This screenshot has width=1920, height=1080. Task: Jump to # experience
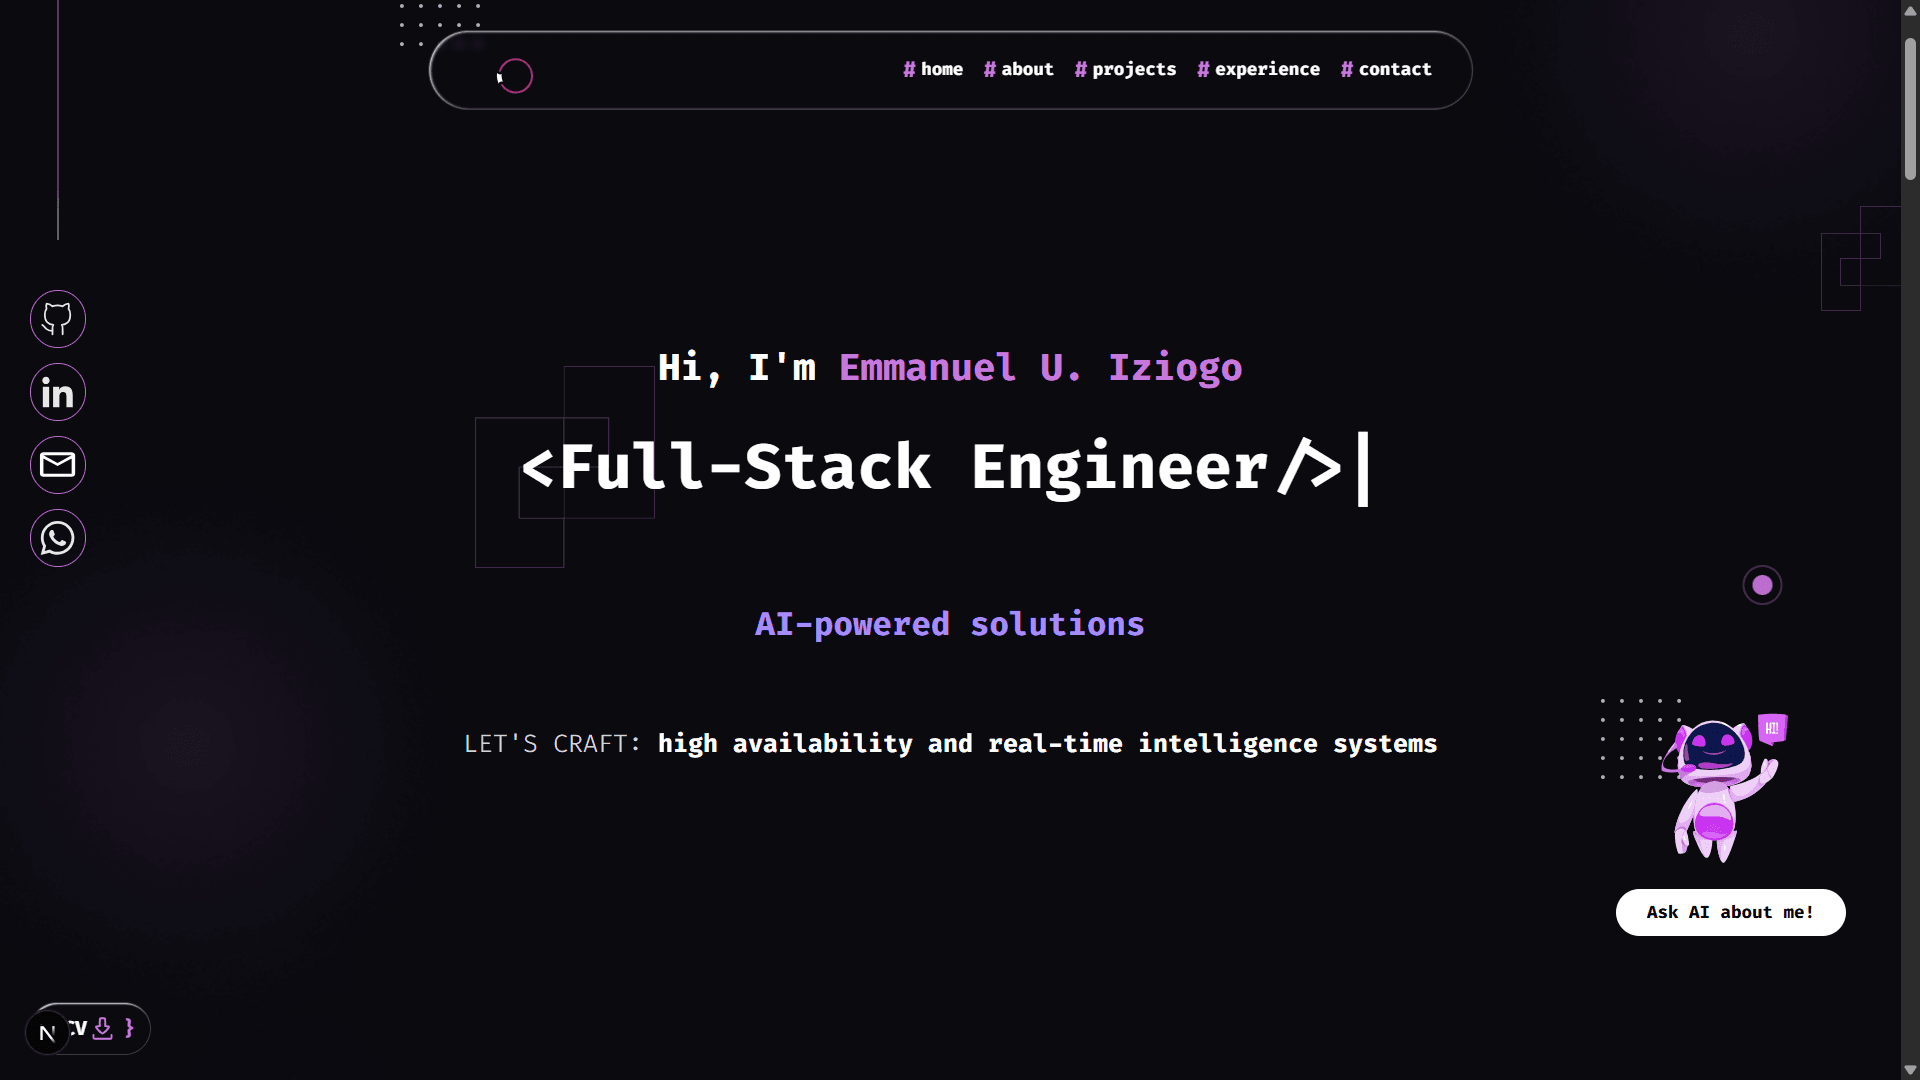pyautogui.click(x=1259, y=69)
